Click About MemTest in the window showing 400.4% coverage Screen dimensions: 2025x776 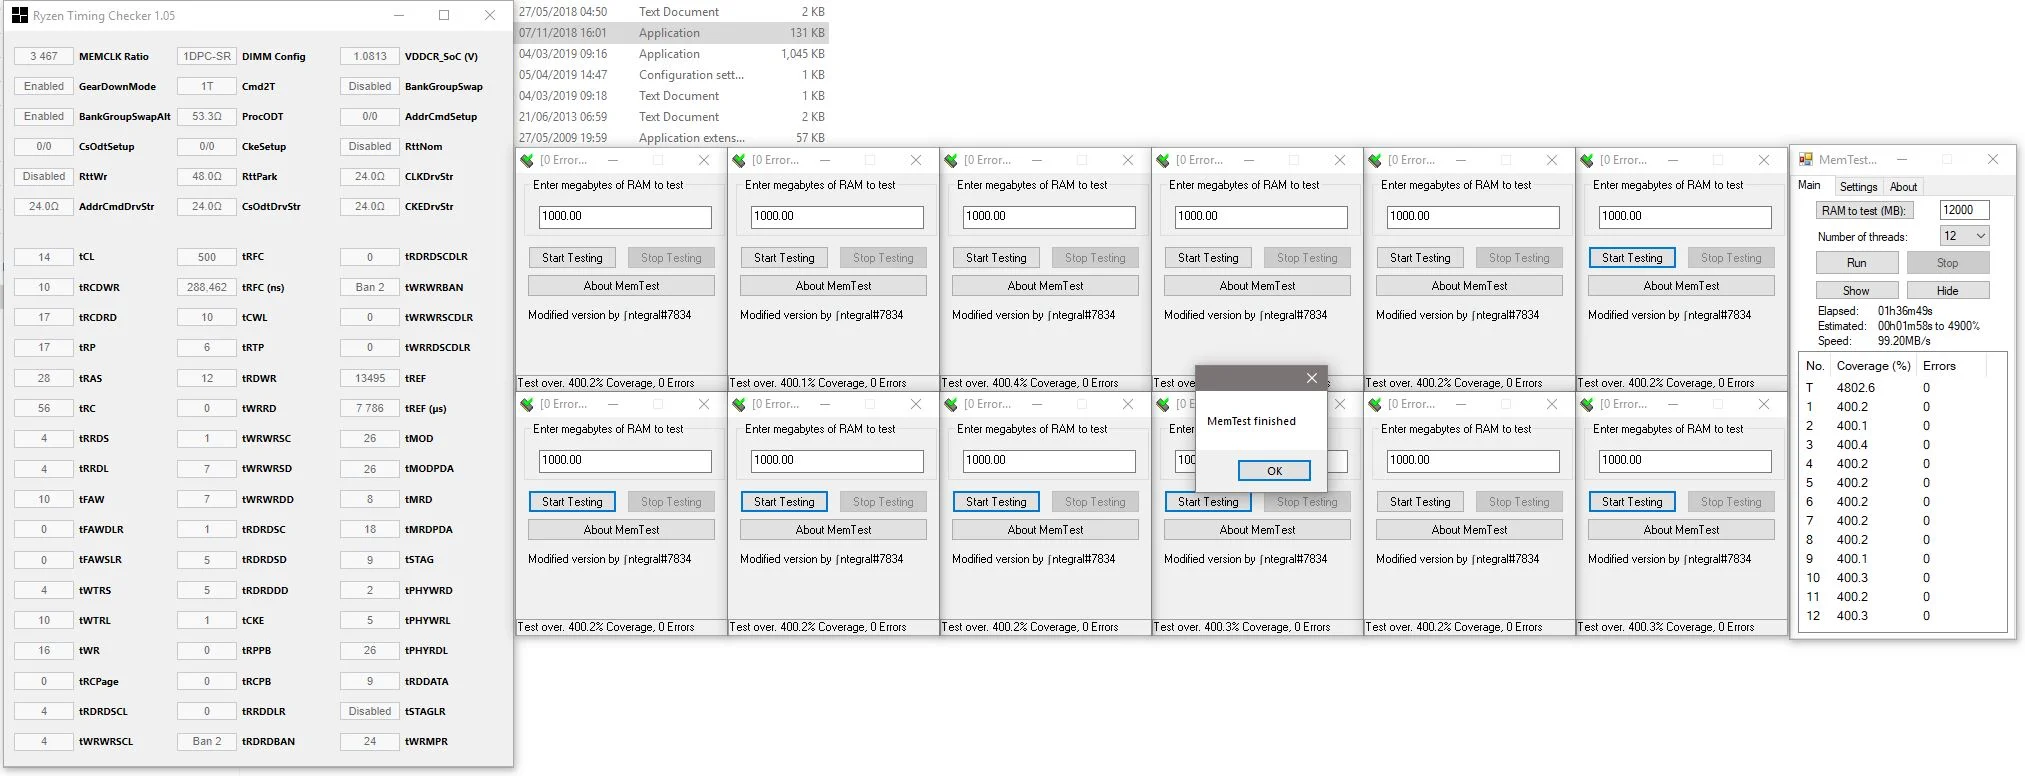(1045, 286)
